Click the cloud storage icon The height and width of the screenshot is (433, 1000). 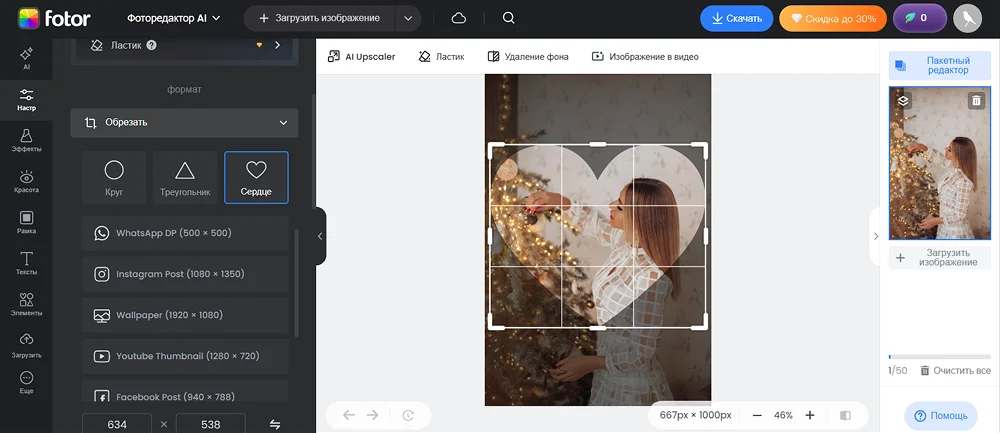coord(459,18)
